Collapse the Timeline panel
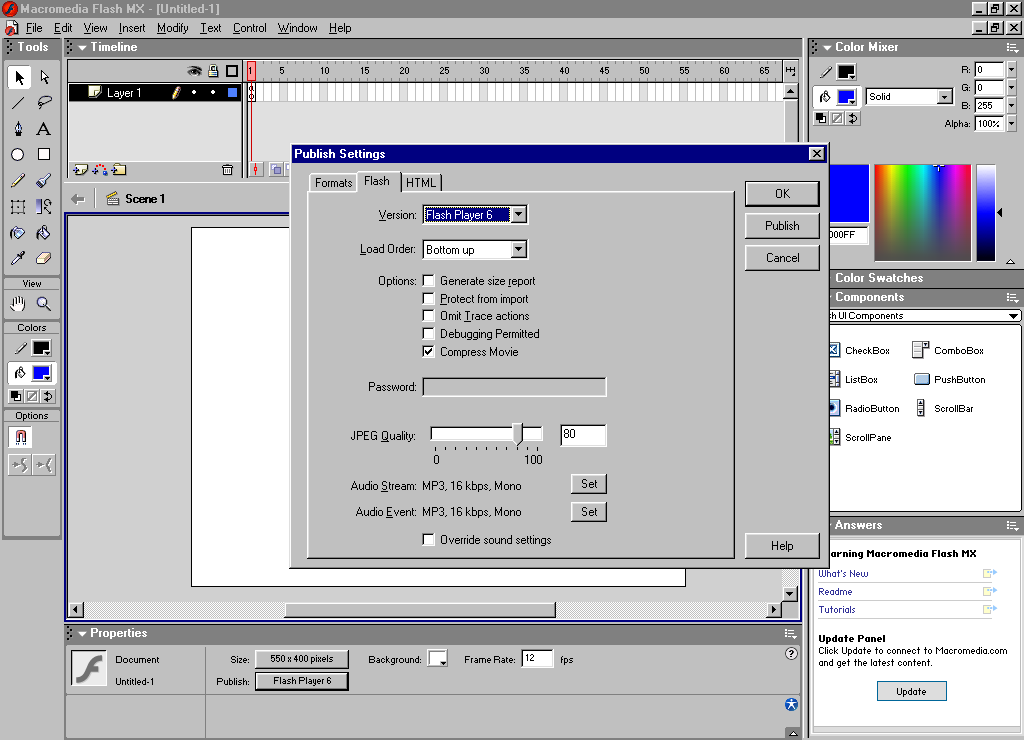 click(x=82, y=48)
